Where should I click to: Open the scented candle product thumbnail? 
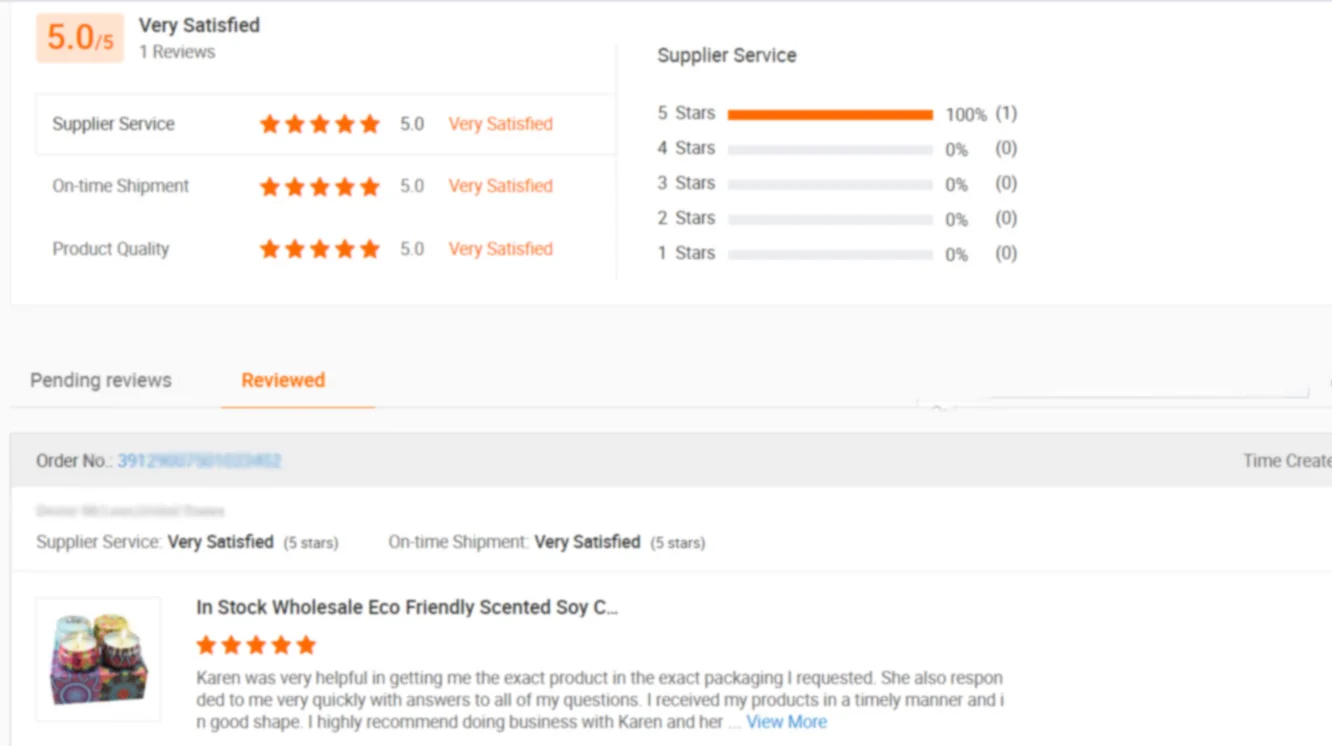pyautogui.click(x=98, y=659)
